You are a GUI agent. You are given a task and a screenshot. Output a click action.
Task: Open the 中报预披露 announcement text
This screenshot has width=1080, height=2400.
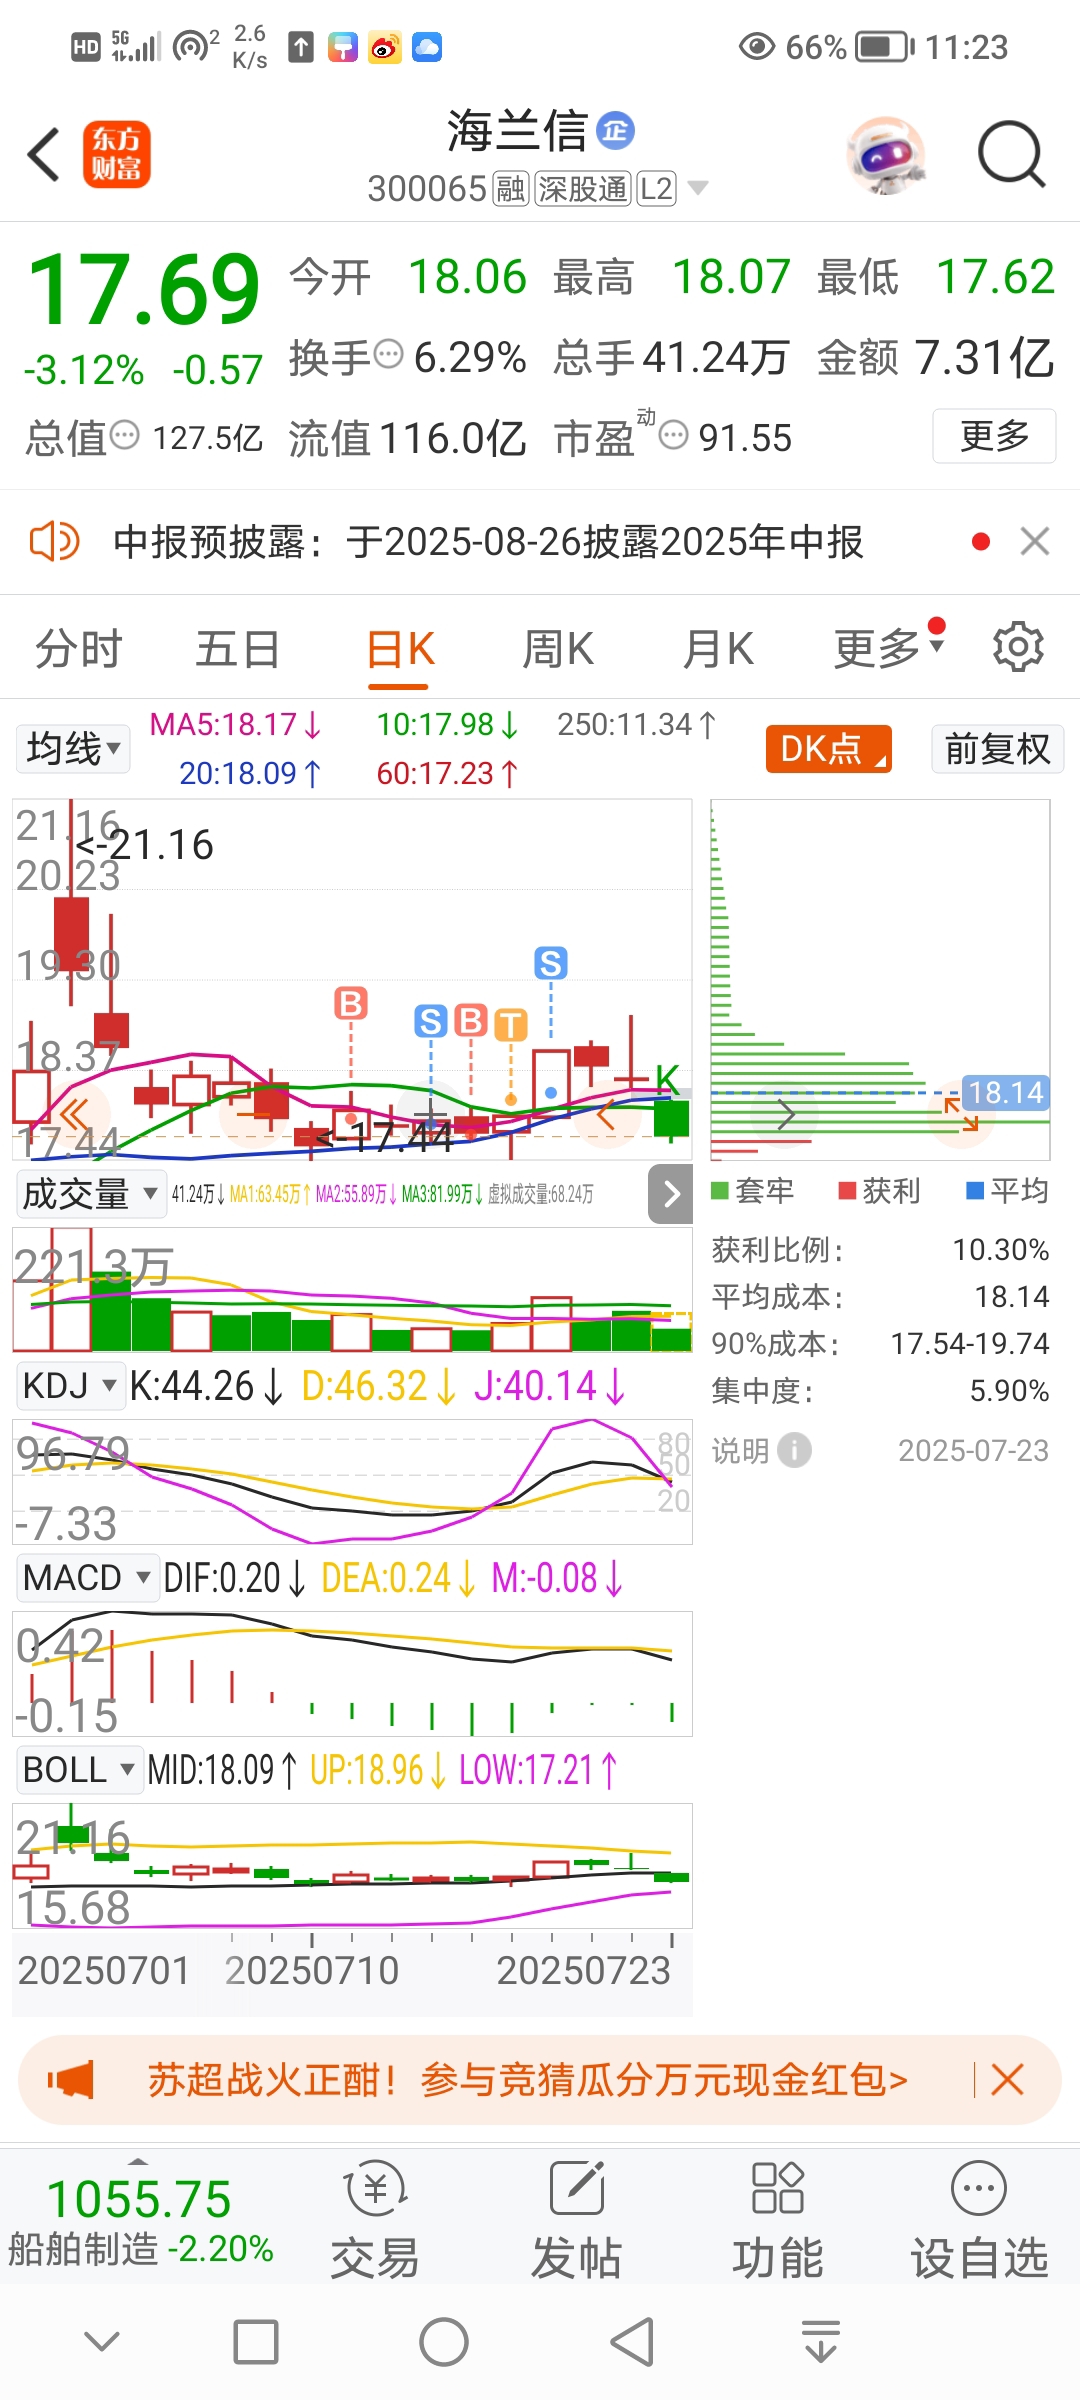488,542
